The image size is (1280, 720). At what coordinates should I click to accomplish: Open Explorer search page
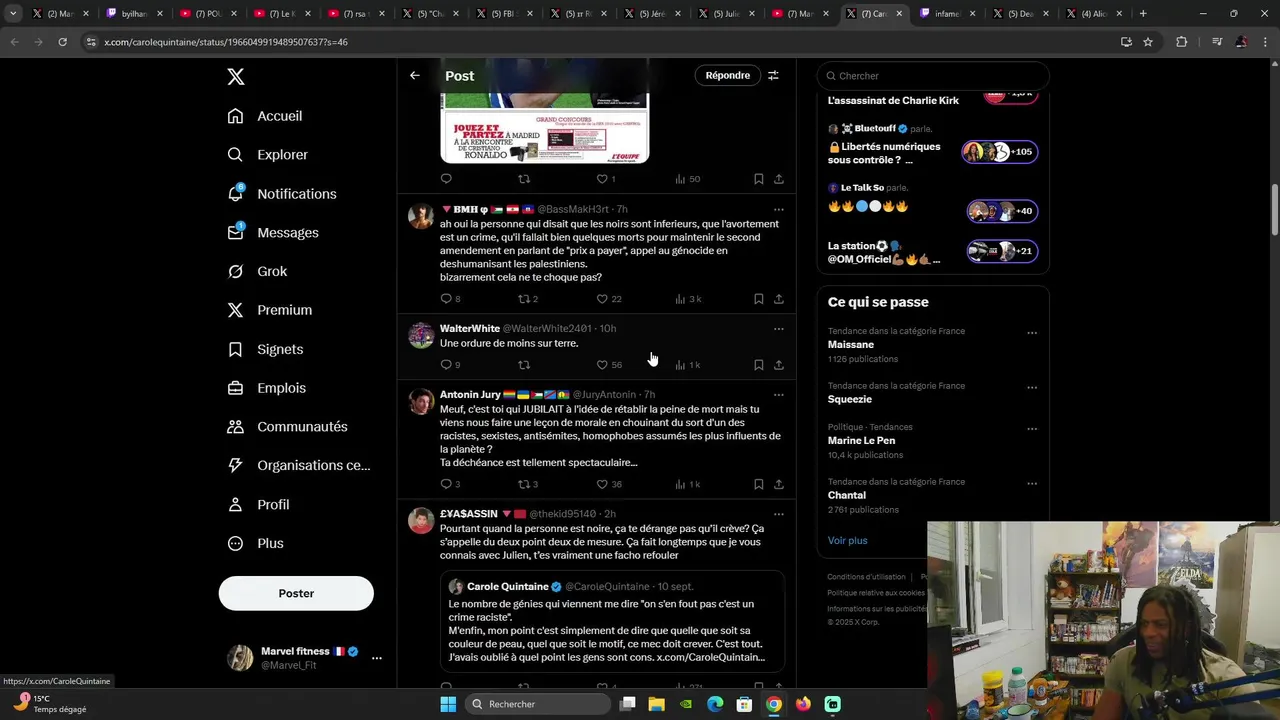point(268,155)
